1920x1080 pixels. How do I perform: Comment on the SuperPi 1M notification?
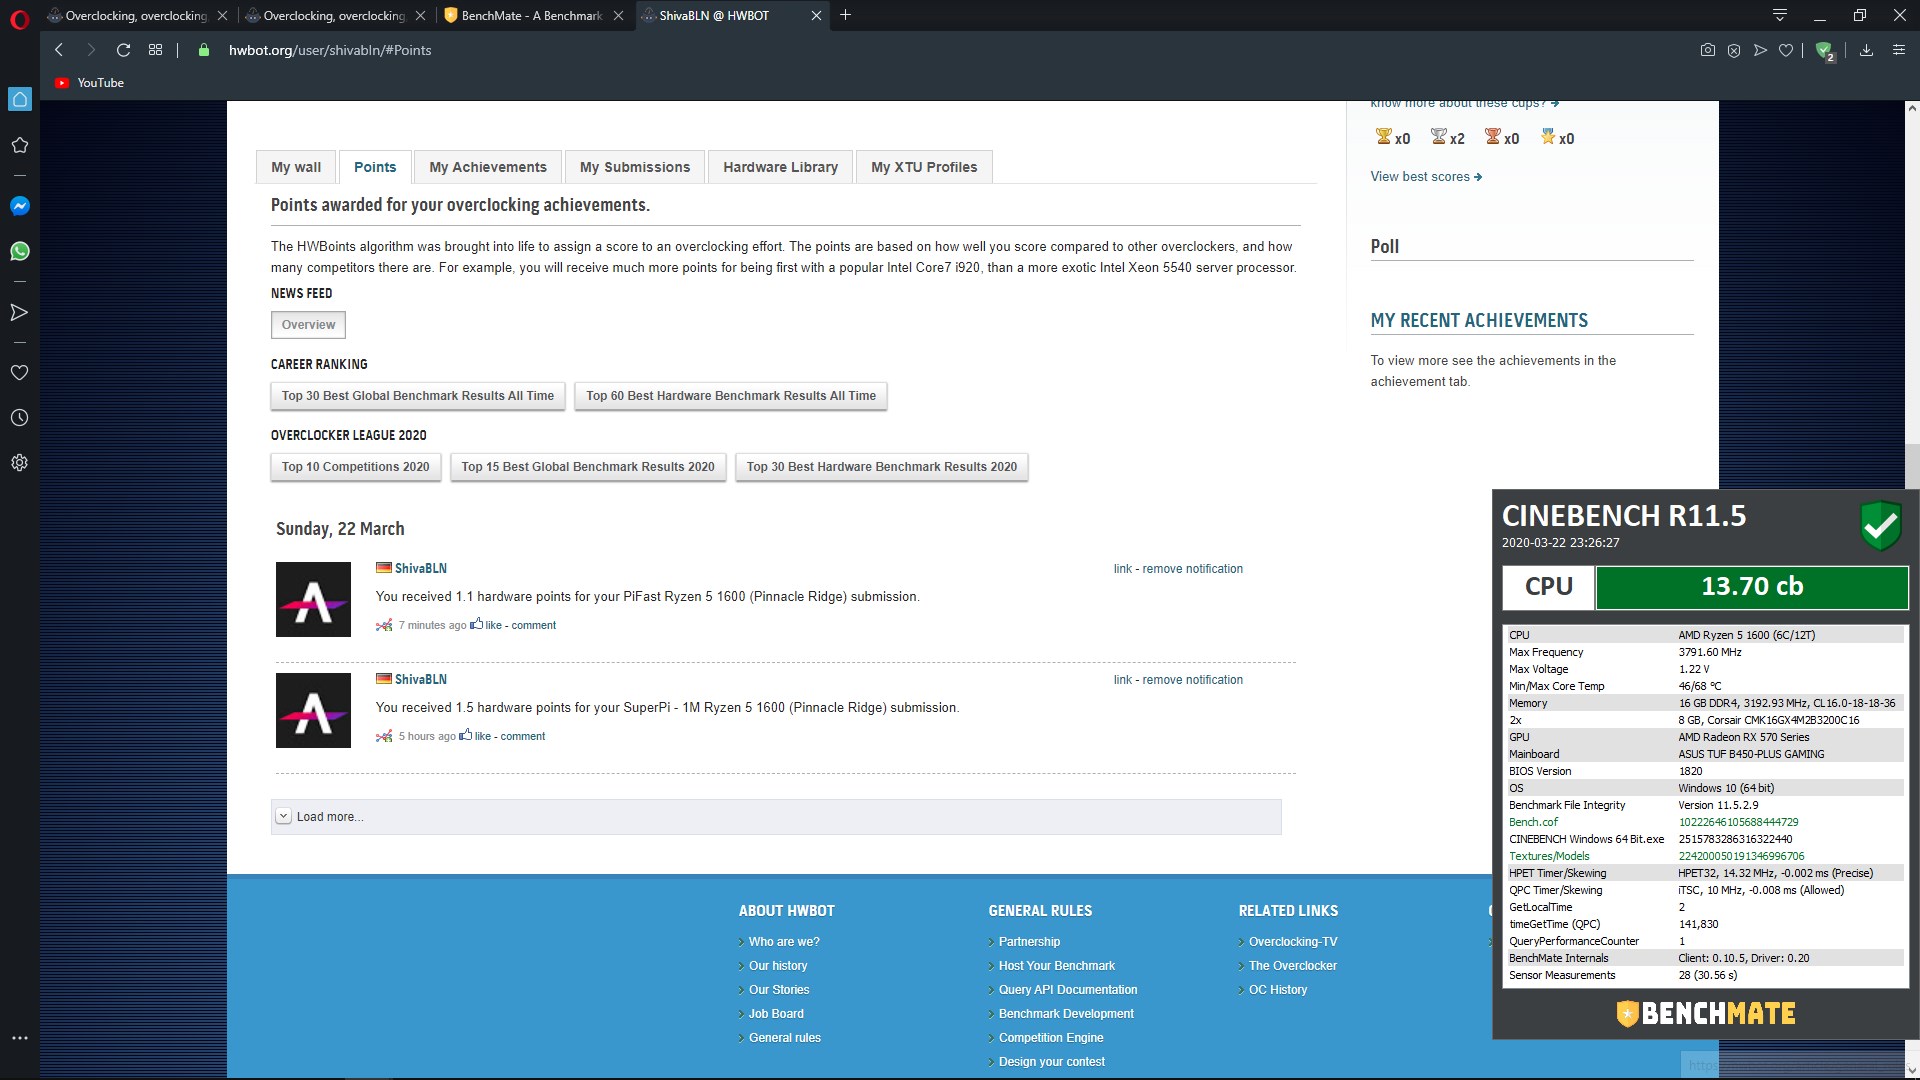tap(523, 736)
